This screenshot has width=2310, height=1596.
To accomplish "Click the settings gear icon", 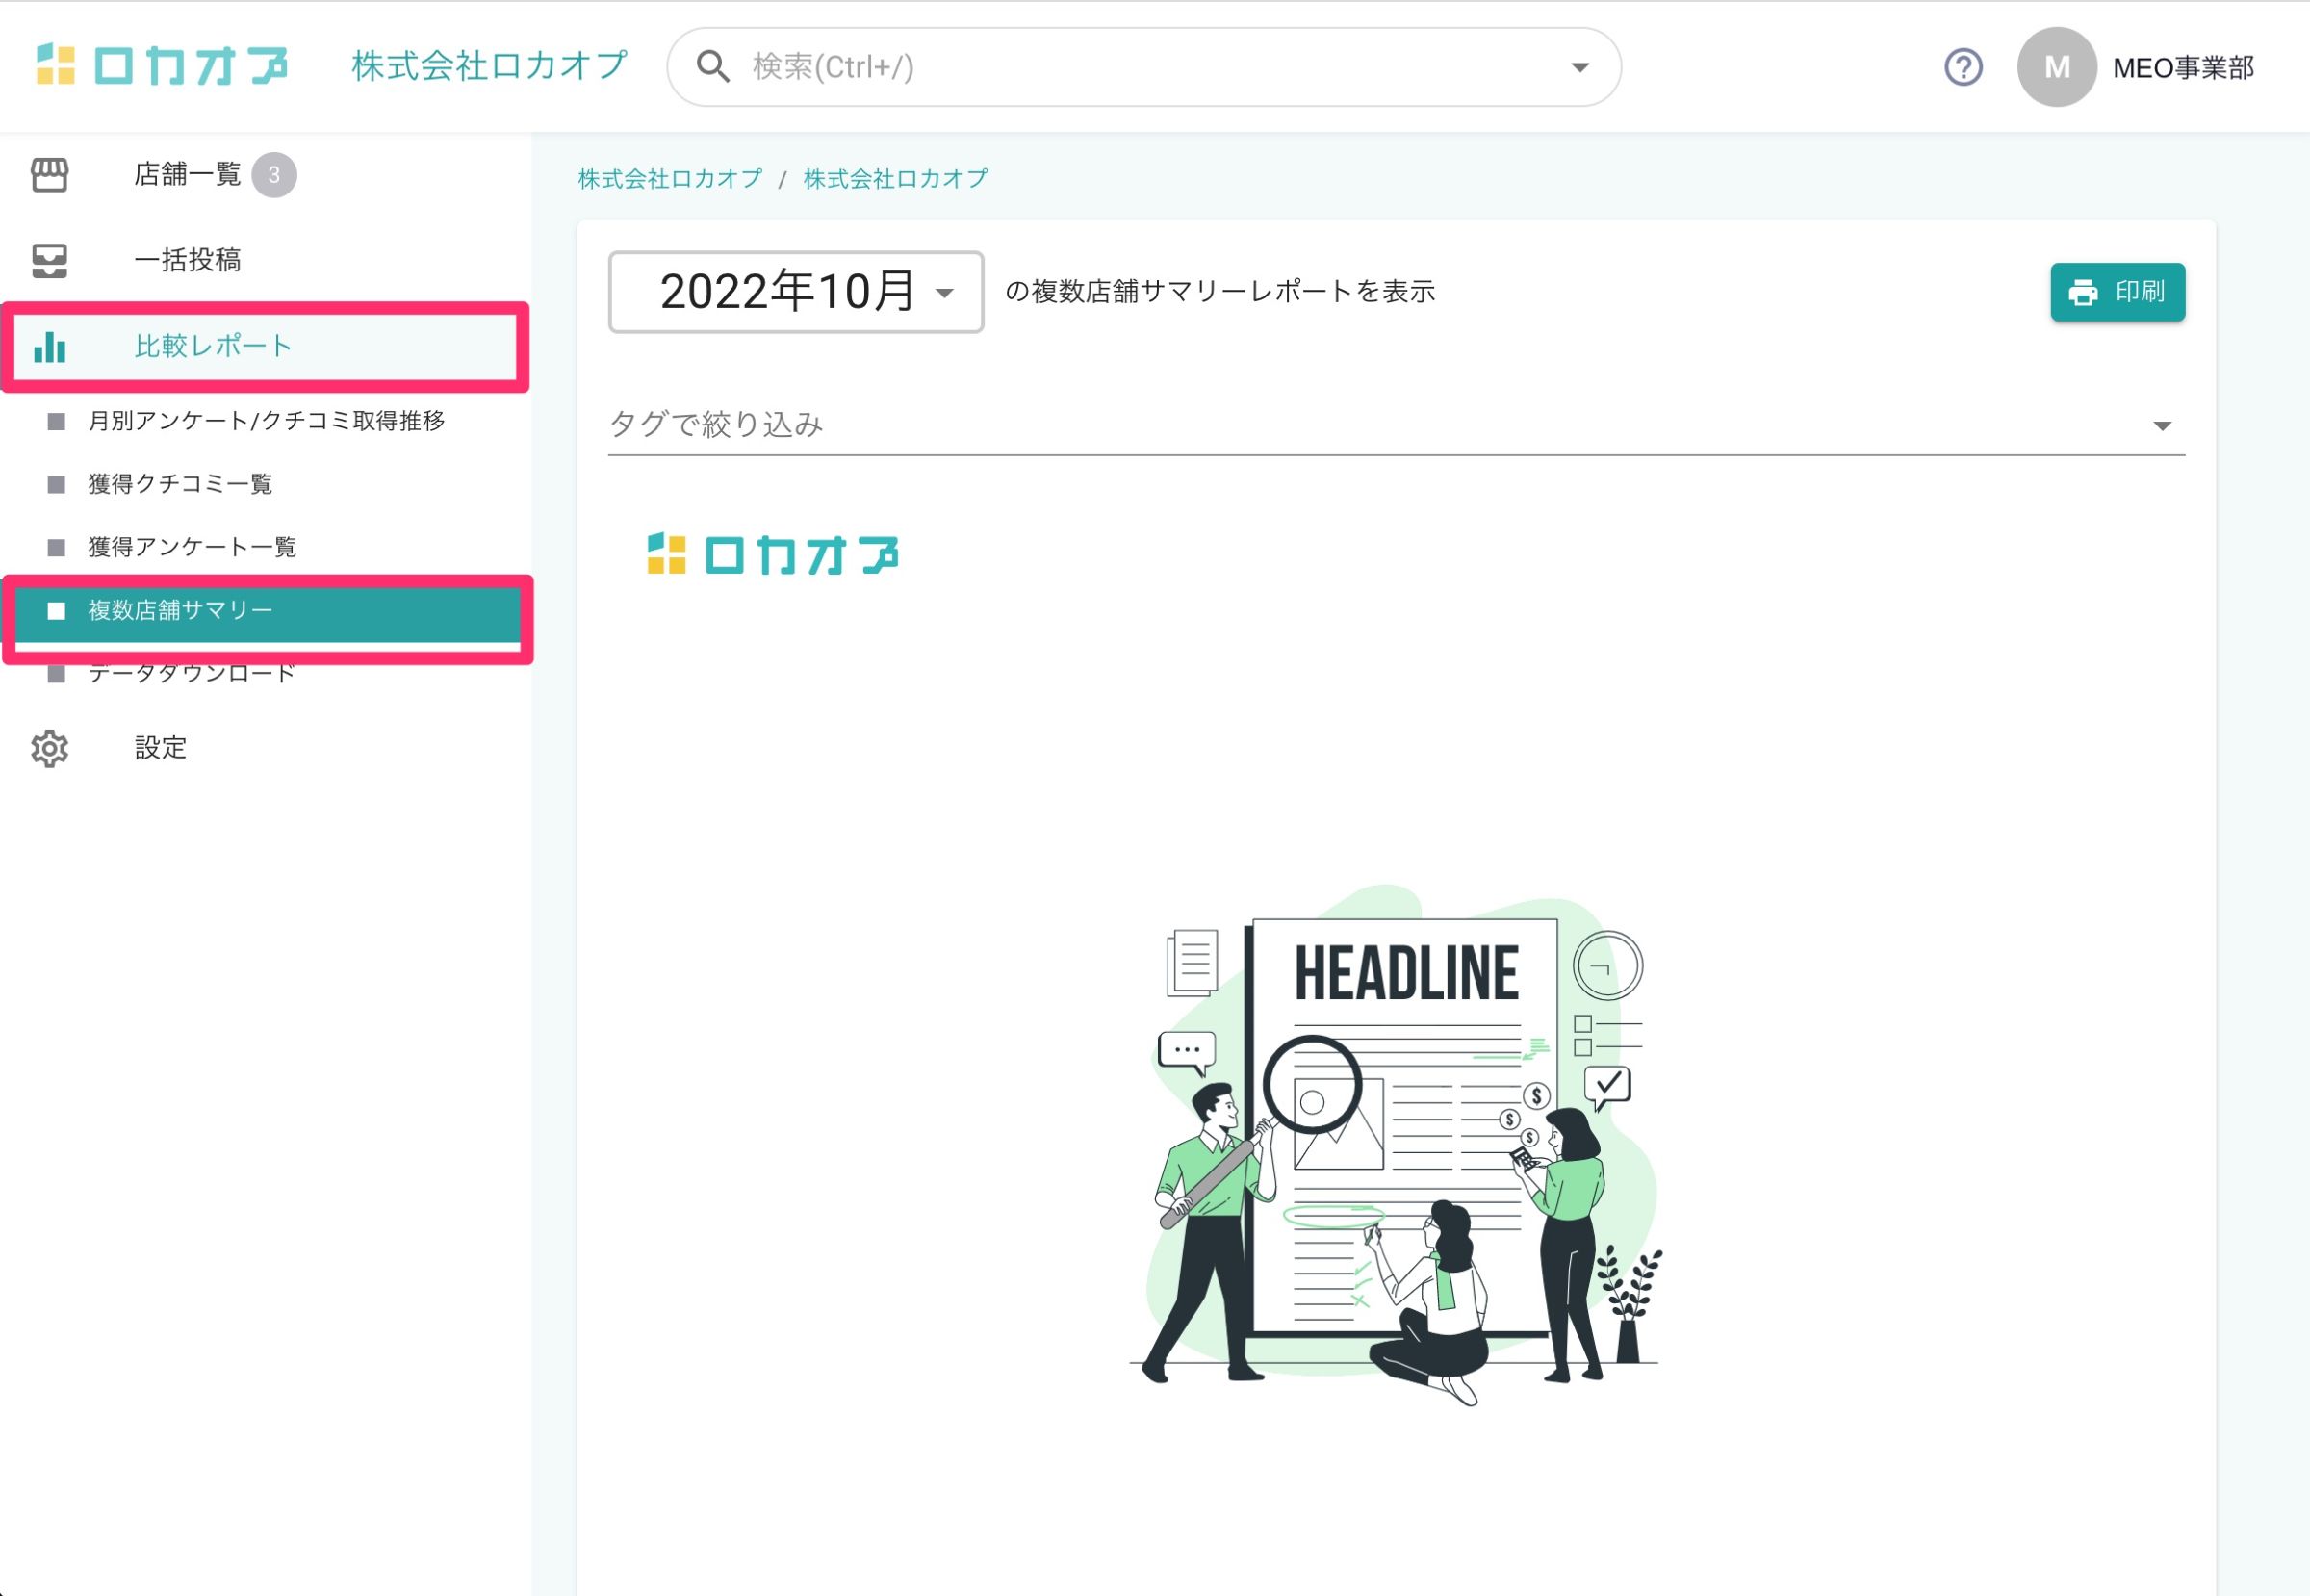I will pos(49,748).
